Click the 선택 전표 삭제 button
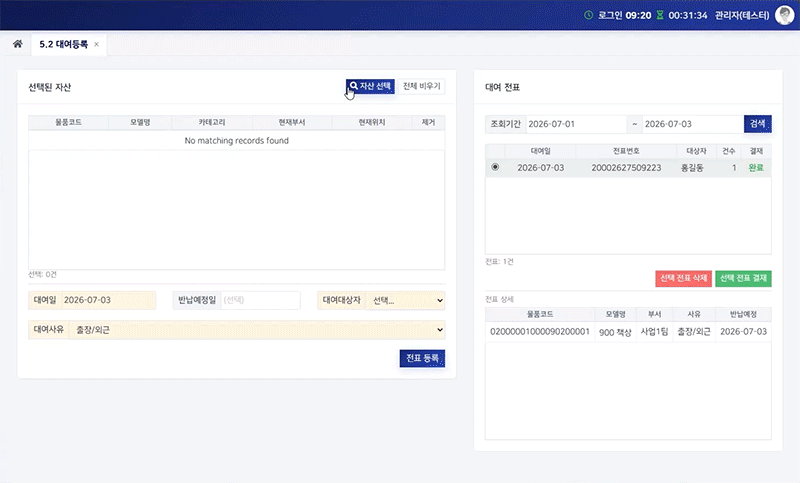800x483 pixels. click(x=683, y=278)
